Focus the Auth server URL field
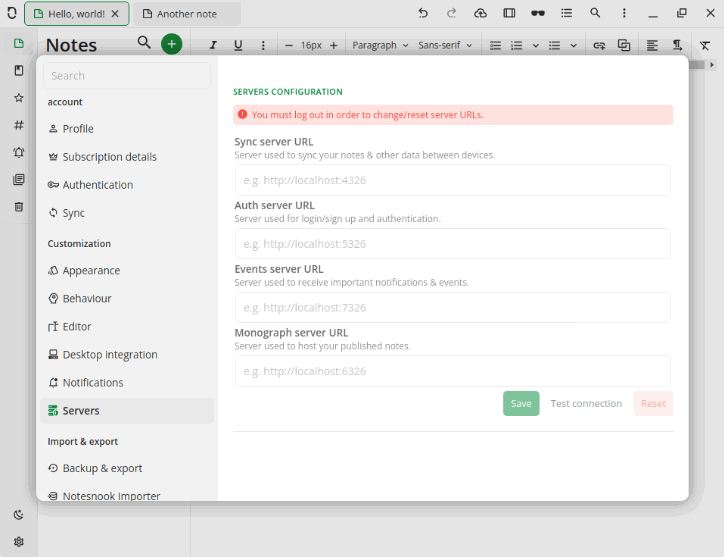This screenshot has width=724, height=558. [452, 243]
